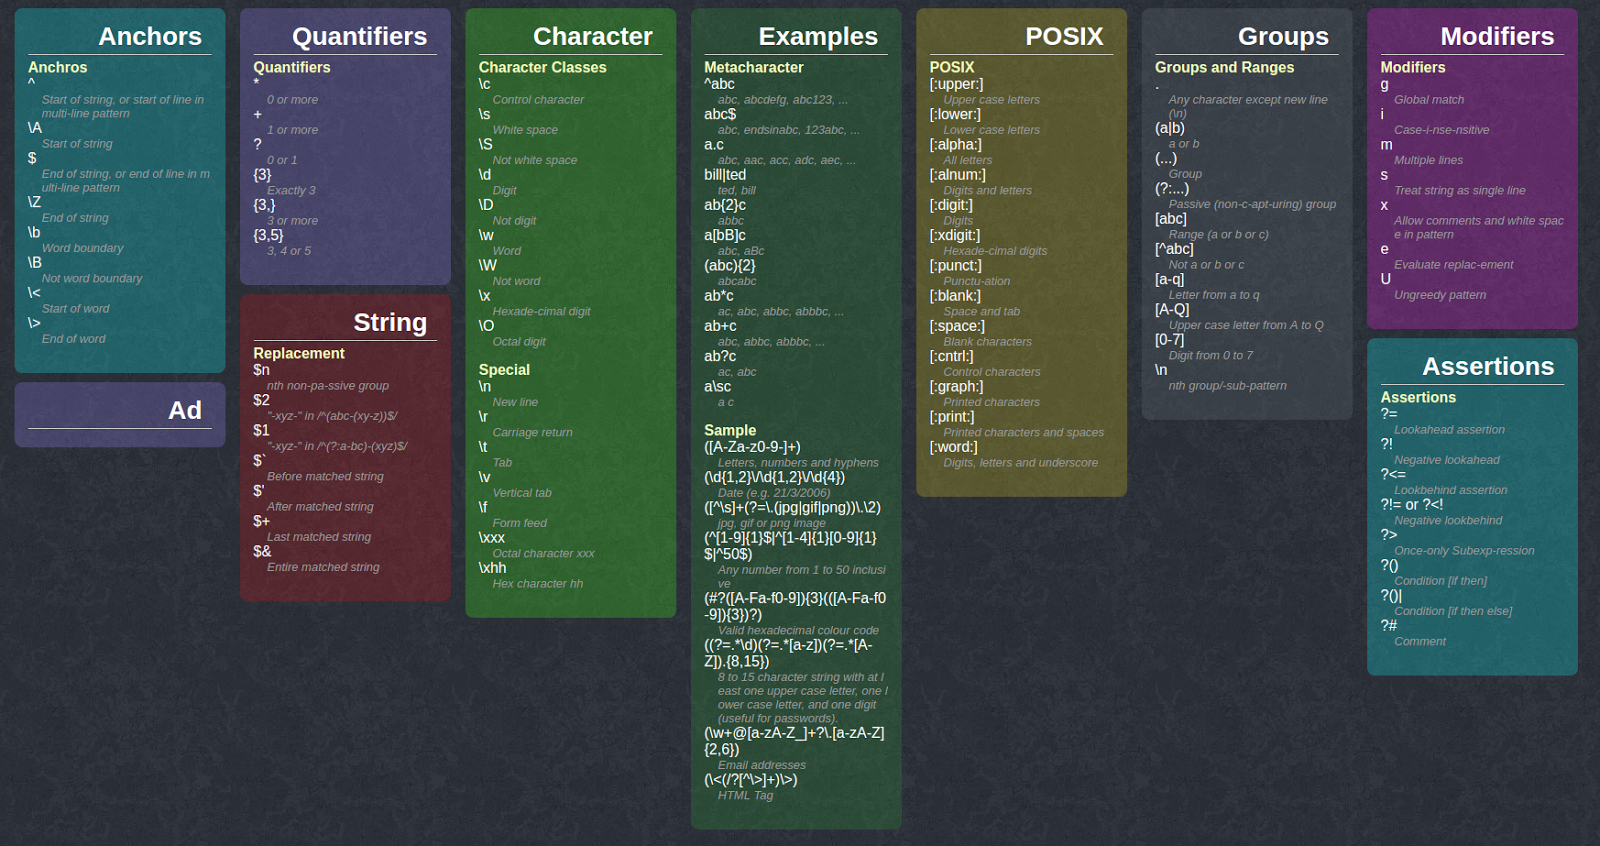Screen dimensions: 1600x846
Task: Click the Character card title
Action: tap(592, 37)
